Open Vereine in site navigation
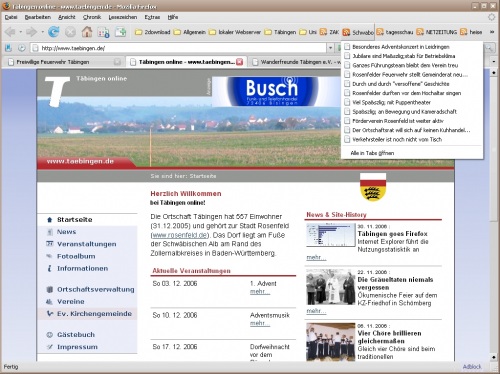 coord(71,302)
